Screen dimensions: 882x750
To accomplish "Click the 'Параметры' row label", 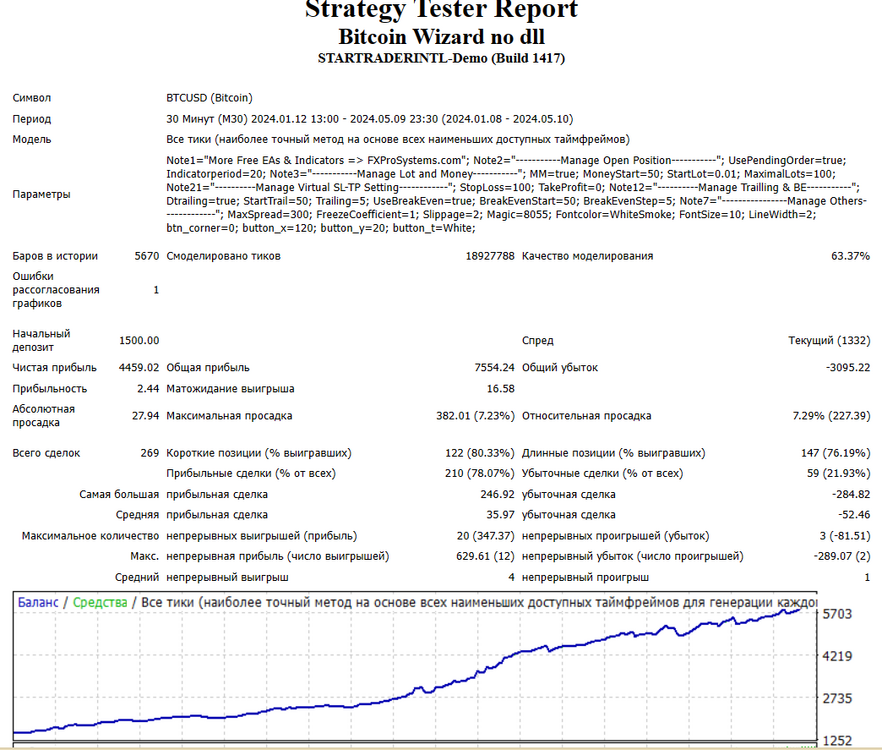I will (x=41, y=195).
